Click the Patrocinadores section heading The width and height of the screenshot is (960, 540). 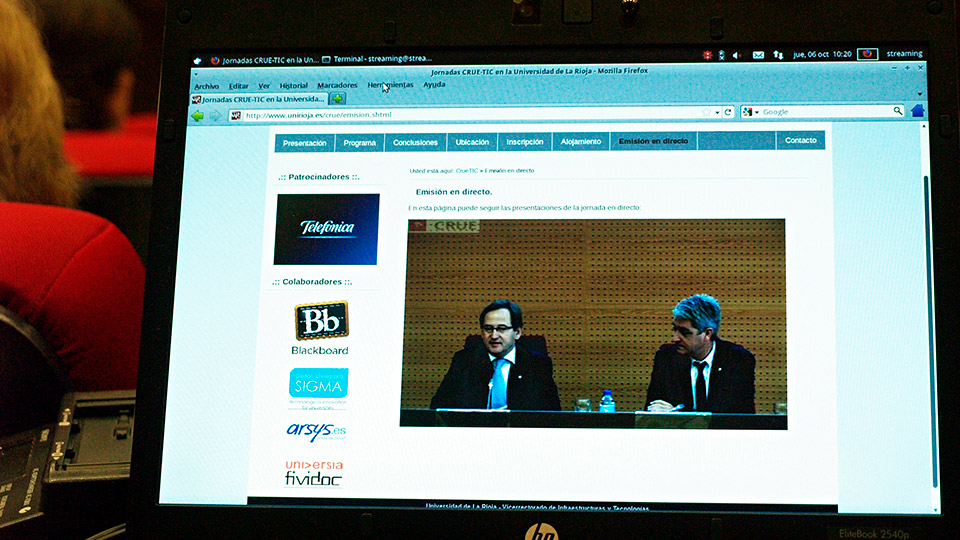(x=319, y=177)
